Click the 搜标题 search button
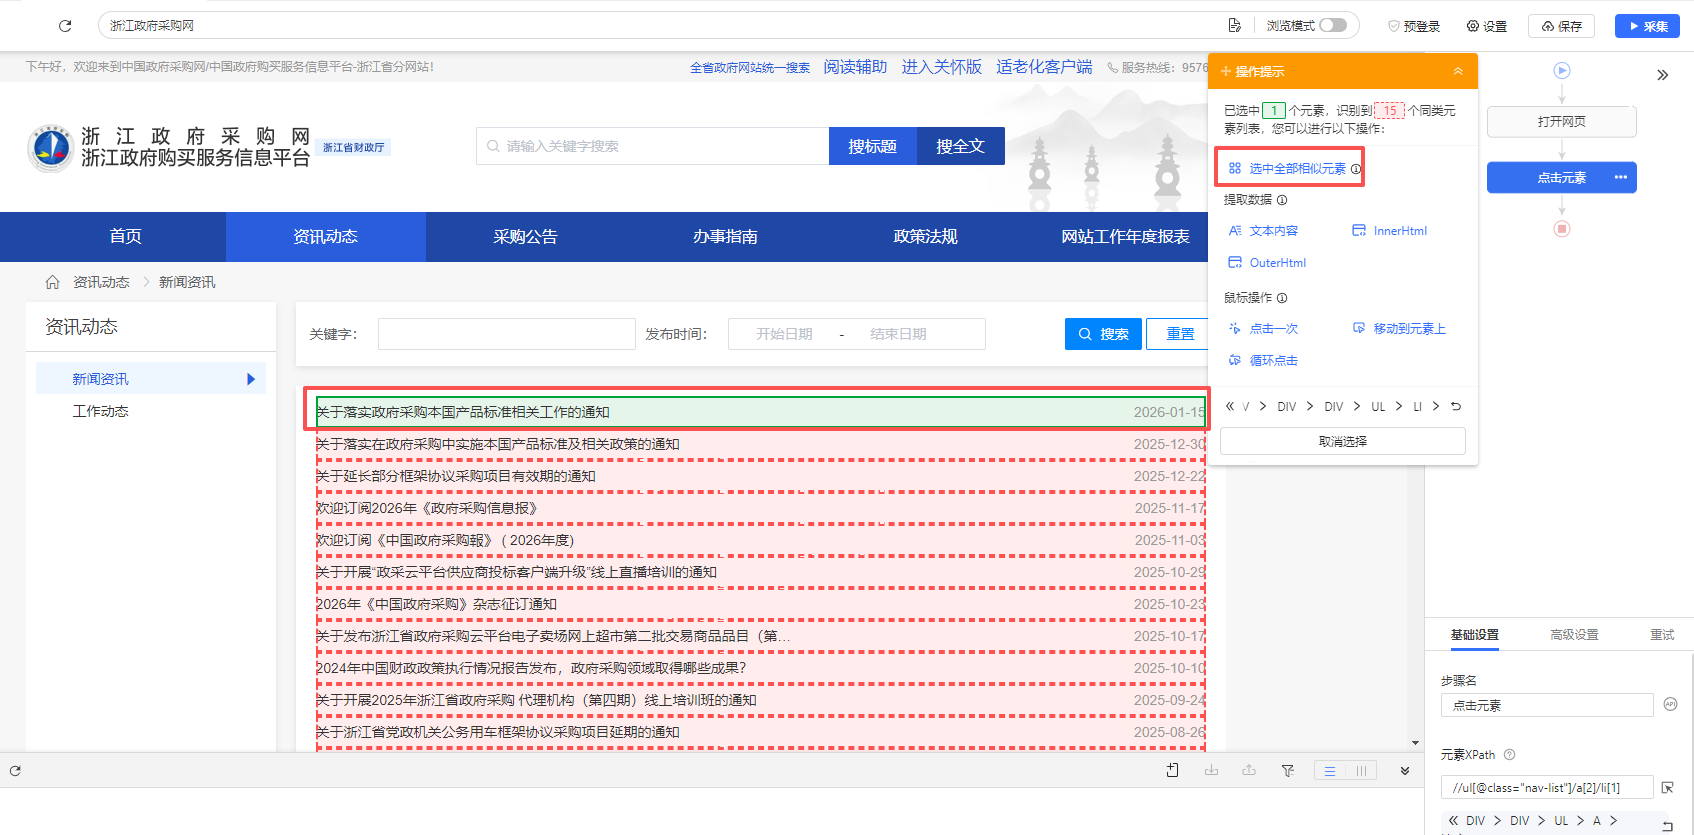The height and width of the screenshot is (835, 1694). point(873,146)
